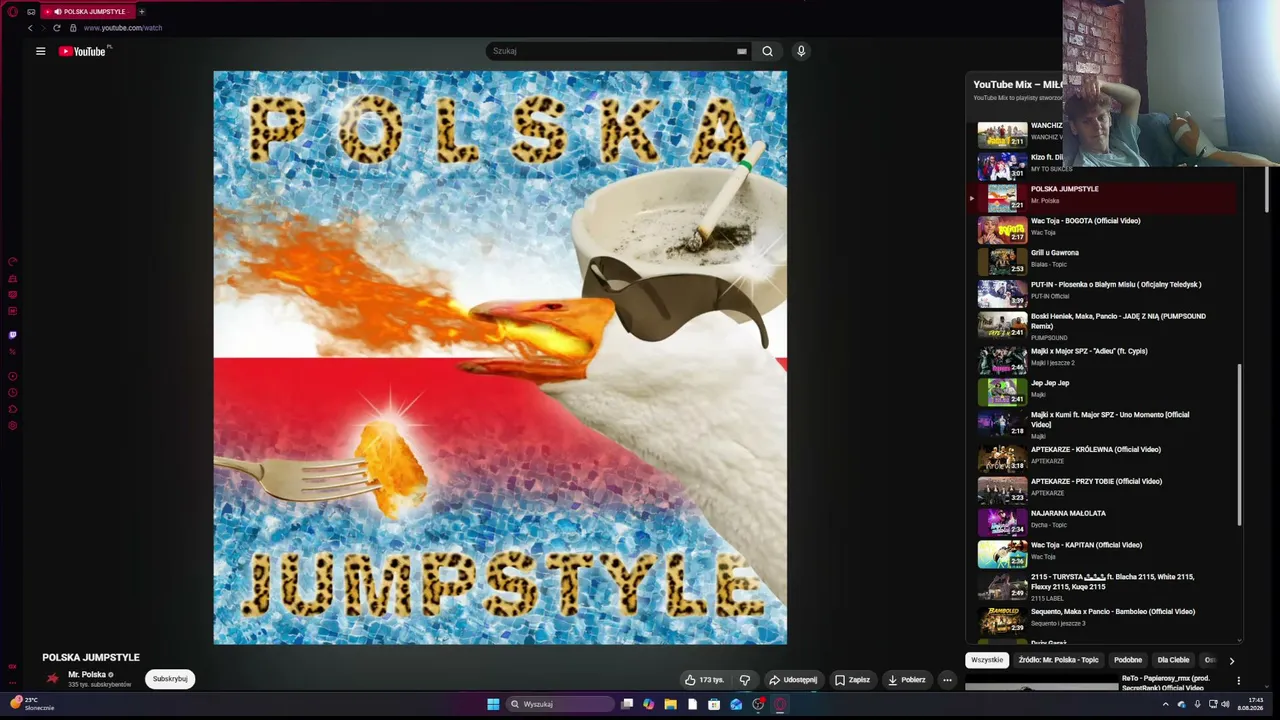Open Twitch in the Opera sidebar
1280x720 pixels.
[x=13, y=335]
